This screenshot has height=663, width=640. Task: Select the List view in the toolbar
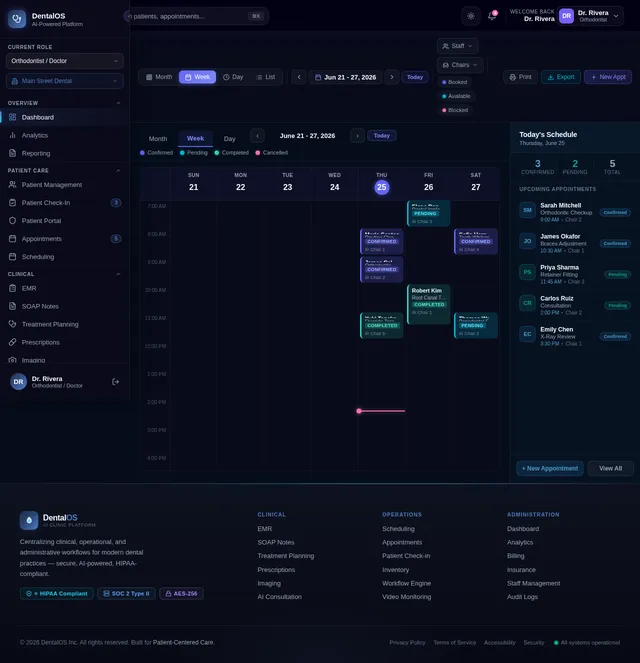tap(266, 77)
